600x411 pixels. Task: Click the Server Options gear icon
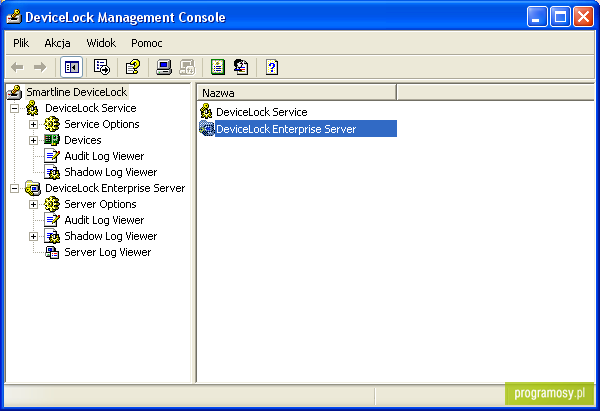(52, 204)
